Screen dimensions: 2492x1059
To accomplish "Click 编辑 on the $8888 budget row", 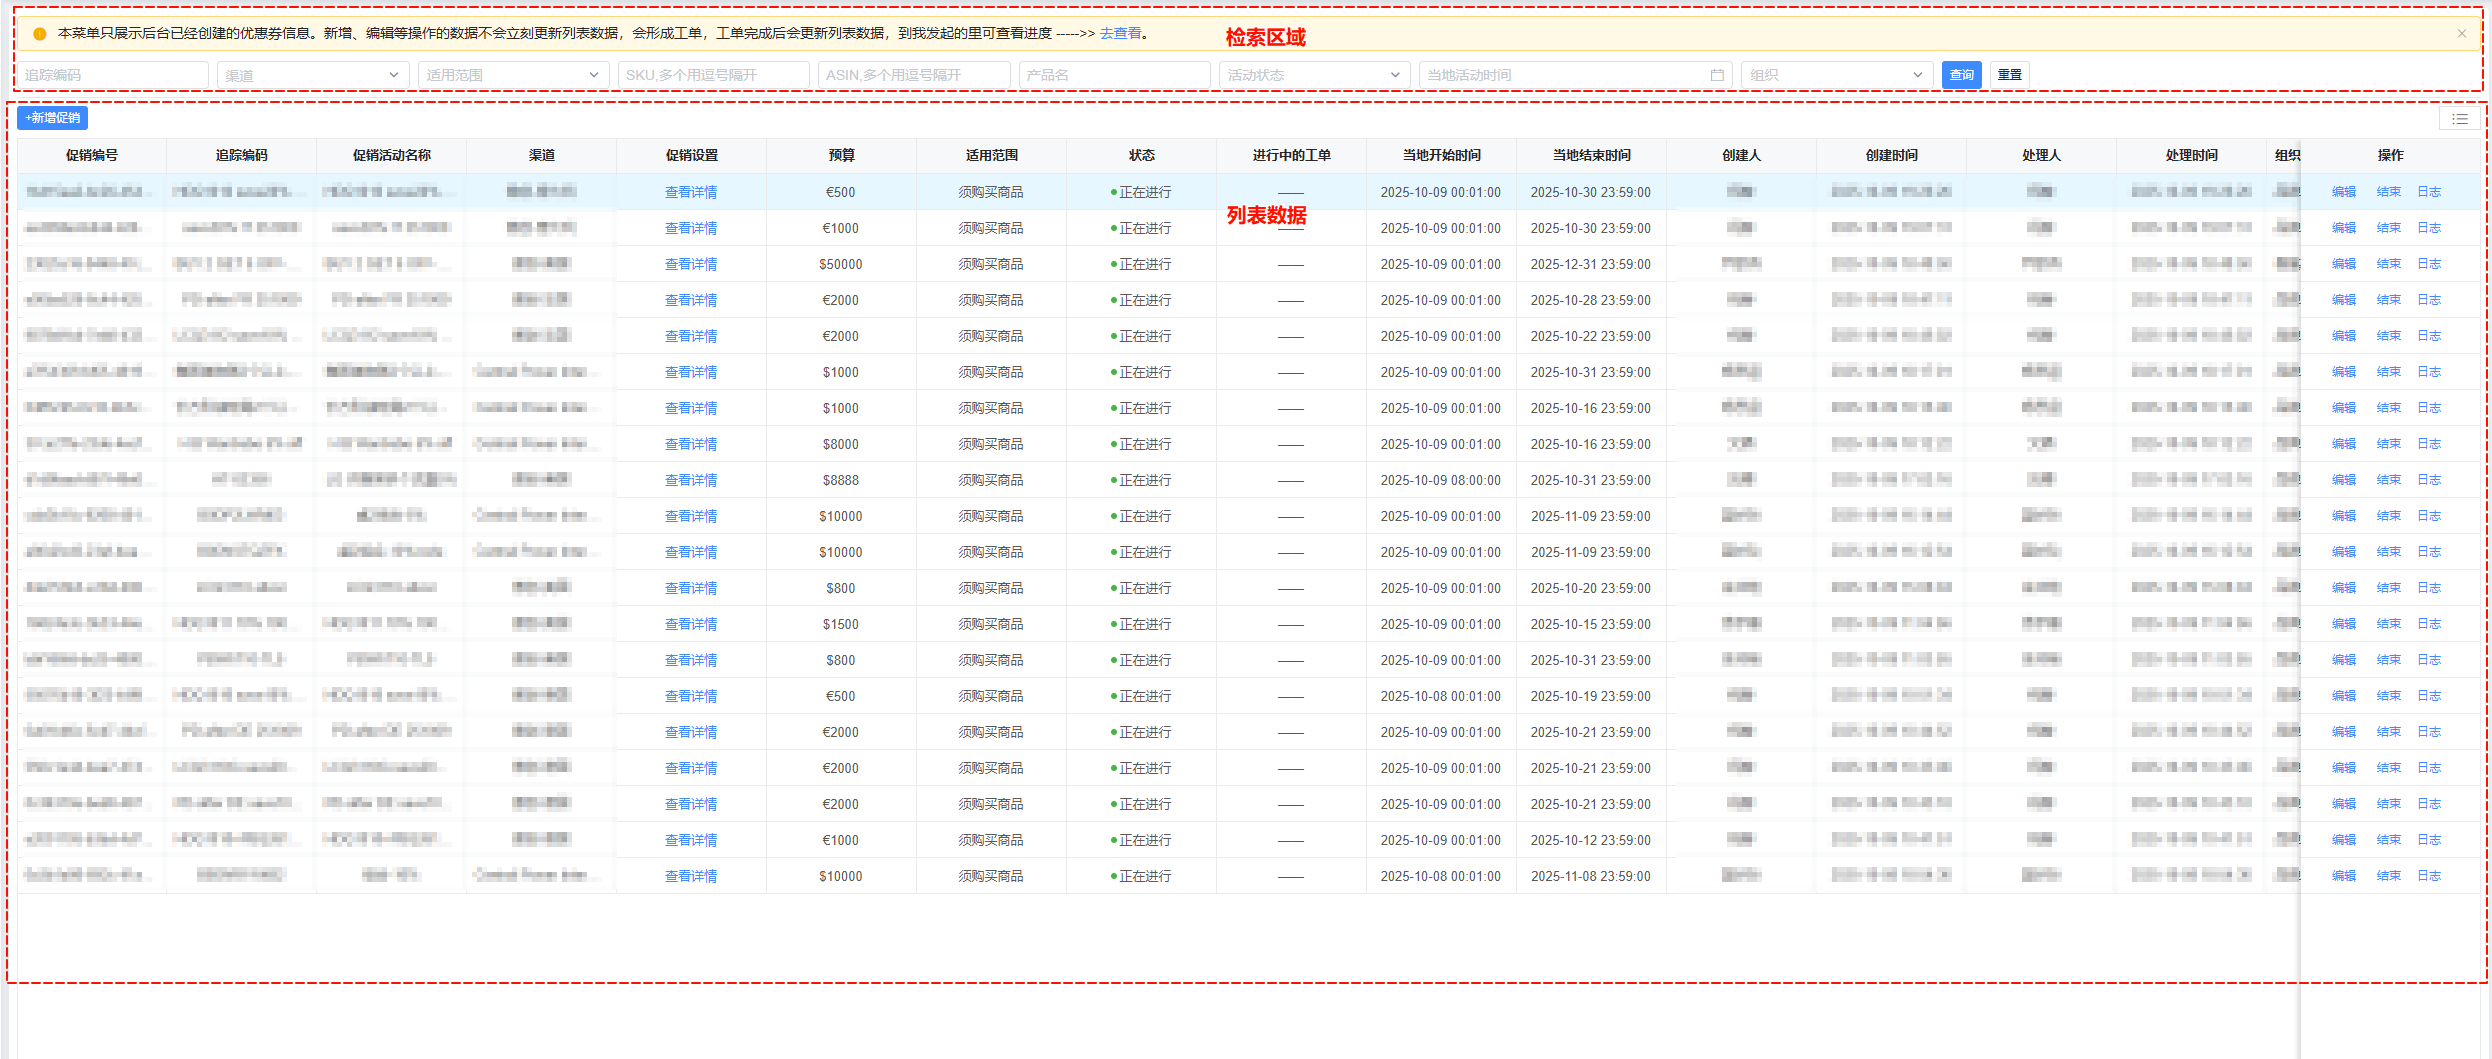I will coord(2343,480).
